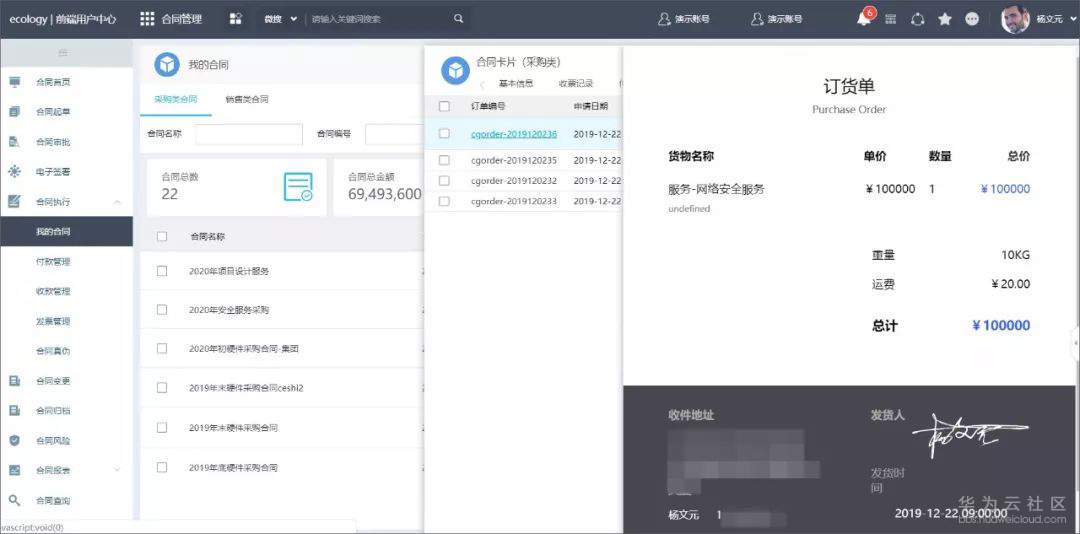Focus the top keyword search field
1080x534 pixels.
click(x=379, y=19)
